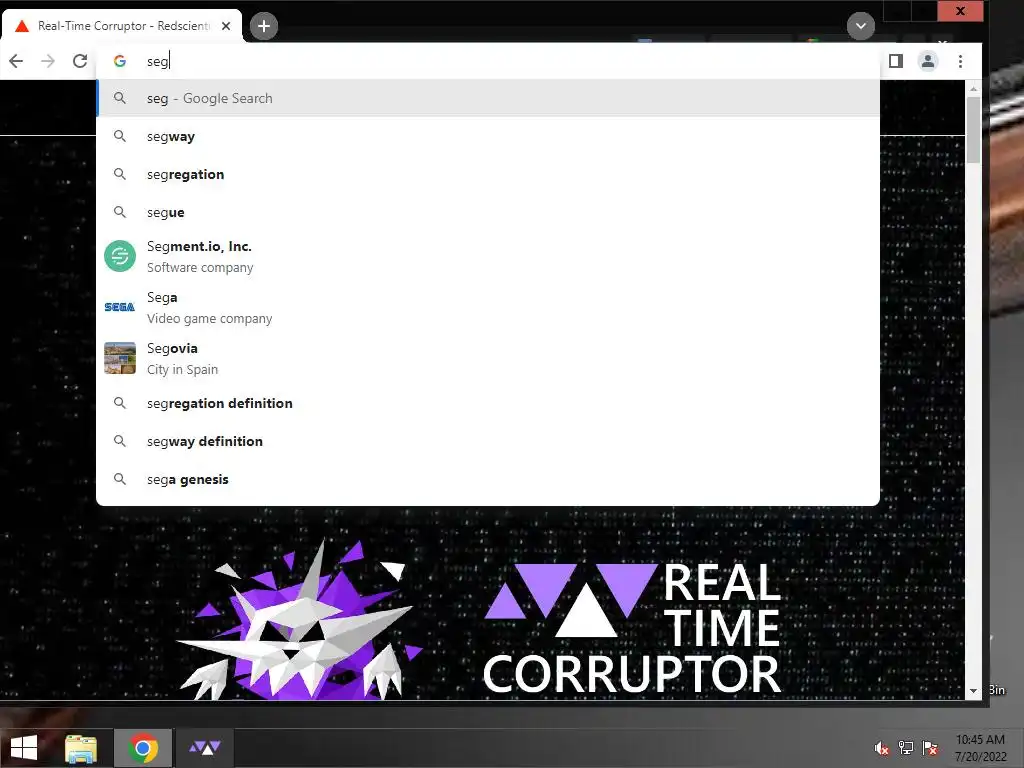Click the Real Time Corruptor logo text
The image size is (1024, 768).
632,628
